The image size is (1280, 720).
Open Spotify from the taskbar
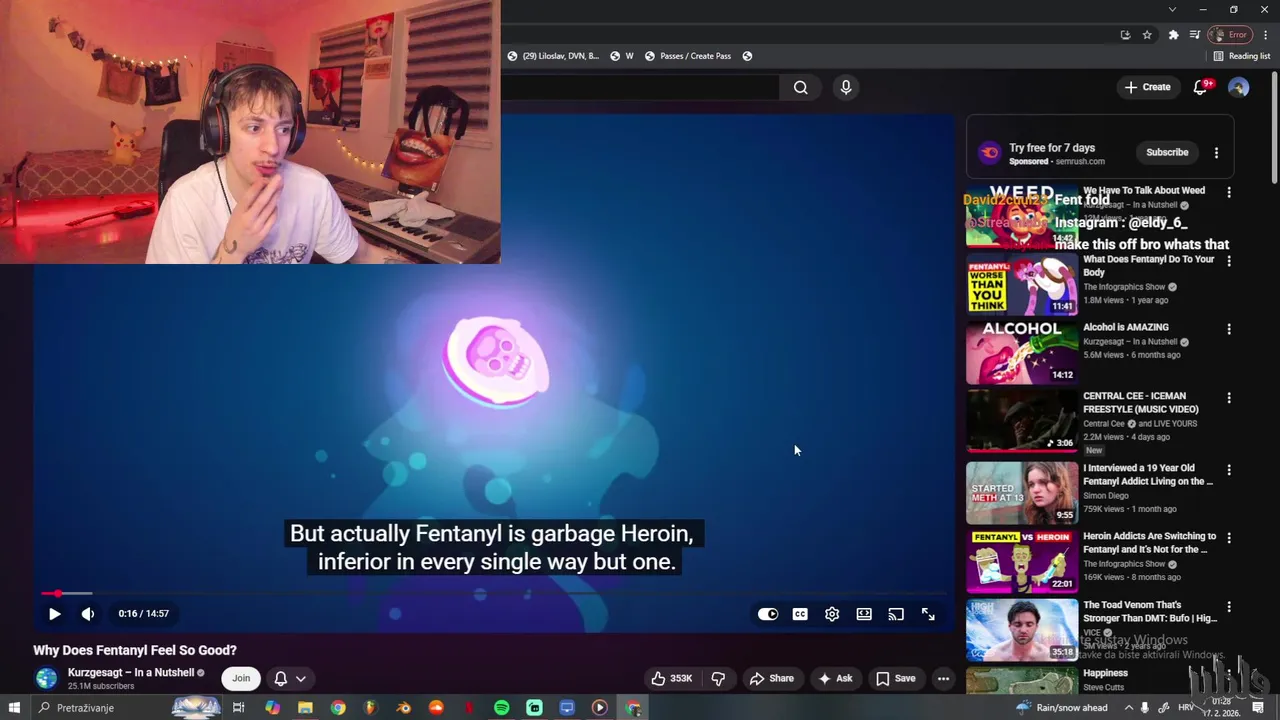tap(502, 708)
